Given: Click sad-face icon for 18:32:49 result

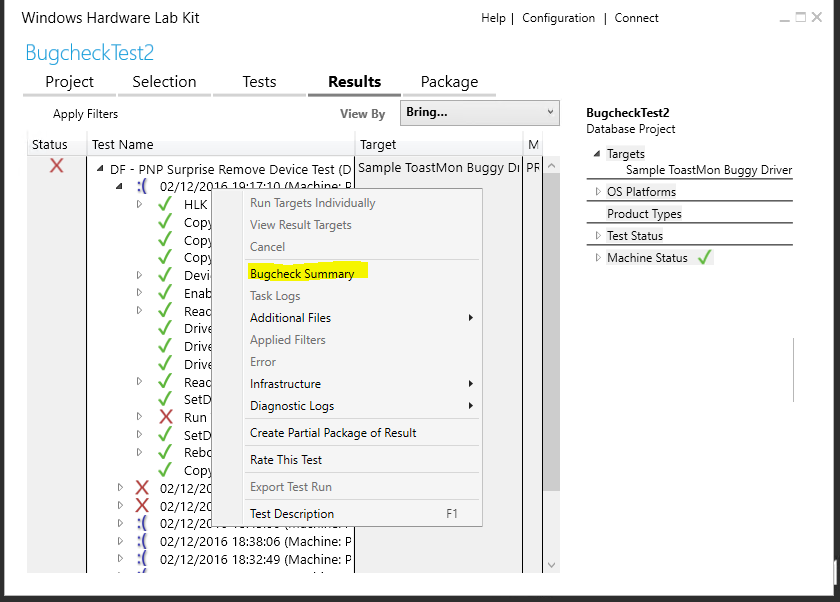Looking at the screenshot, I should click(x=142, y=559).
